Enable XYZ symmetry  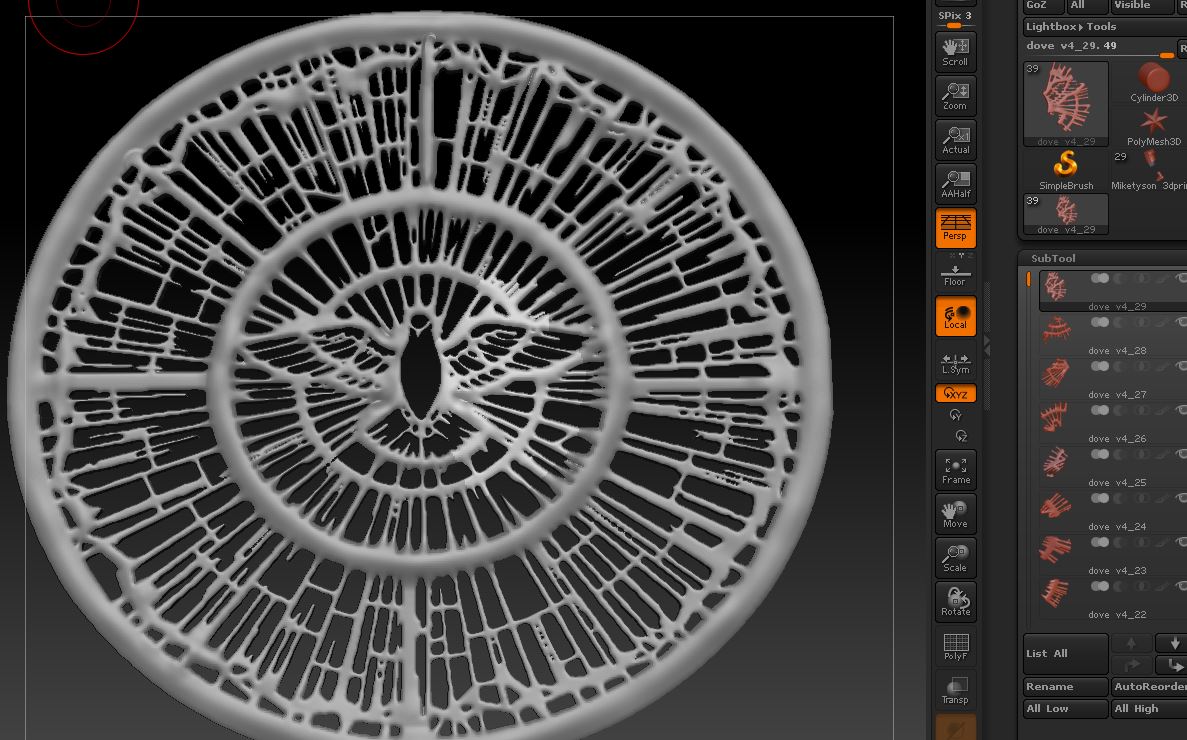[x=955, y=392]
